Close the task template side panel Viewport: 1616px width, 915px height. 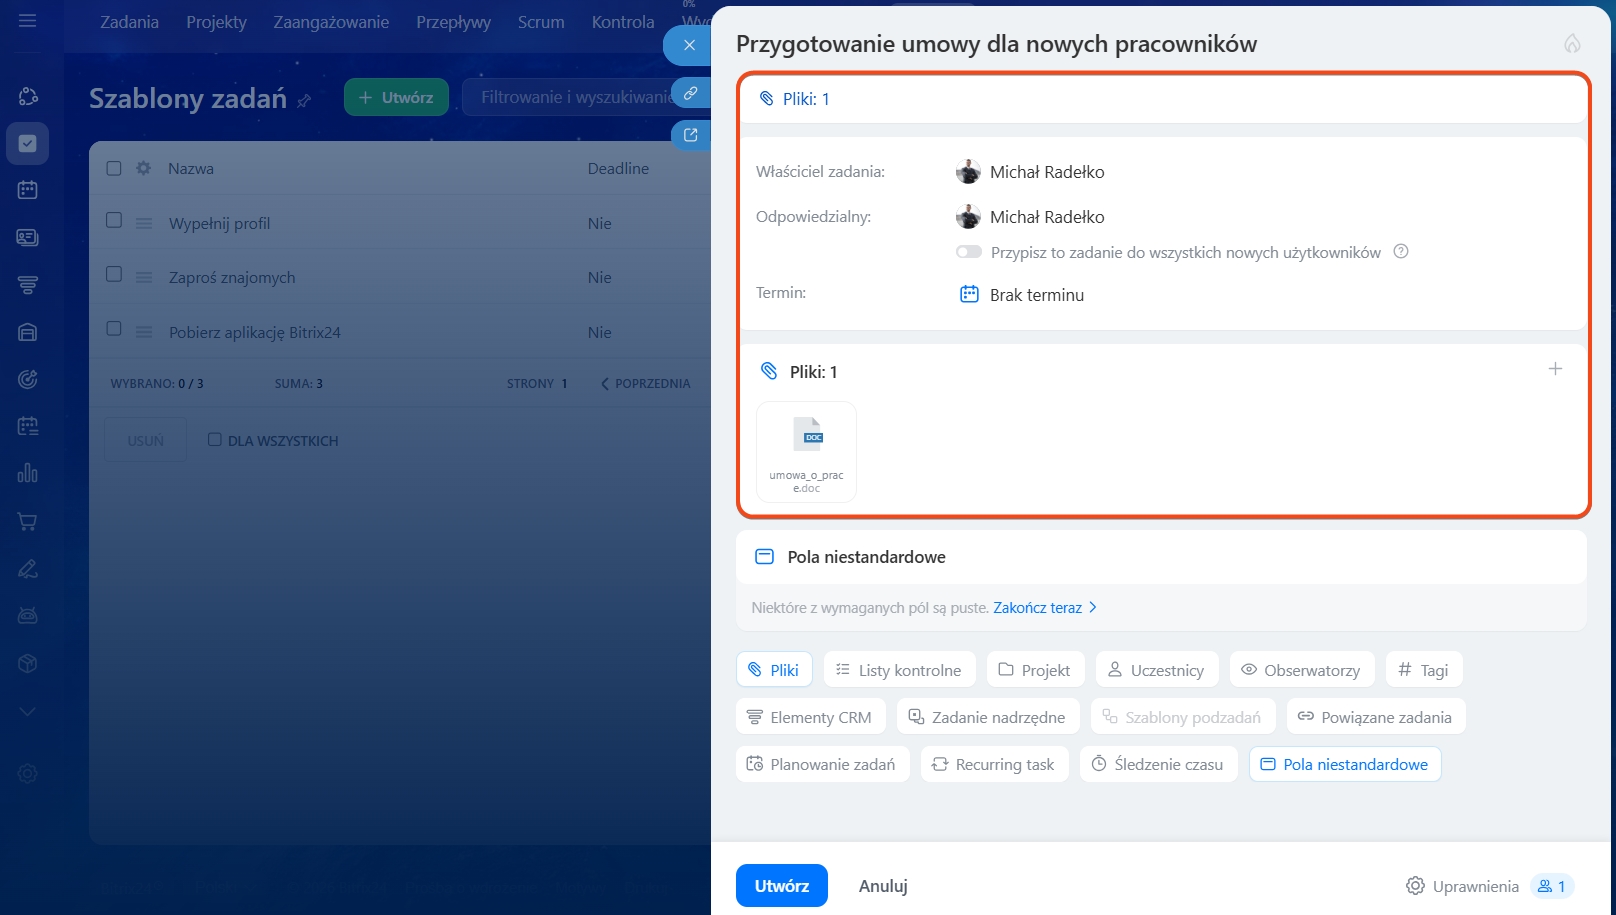[689, 45]
